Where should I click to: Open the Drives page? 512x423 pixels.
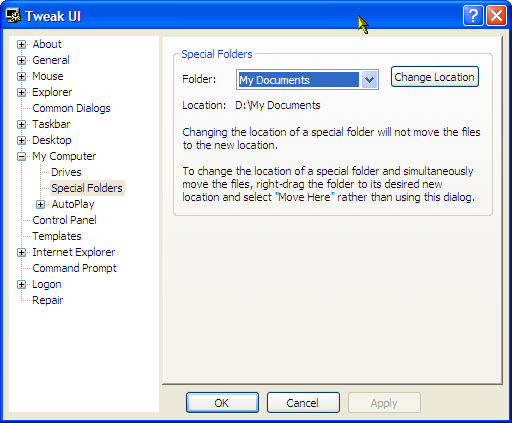pos(66,172)
